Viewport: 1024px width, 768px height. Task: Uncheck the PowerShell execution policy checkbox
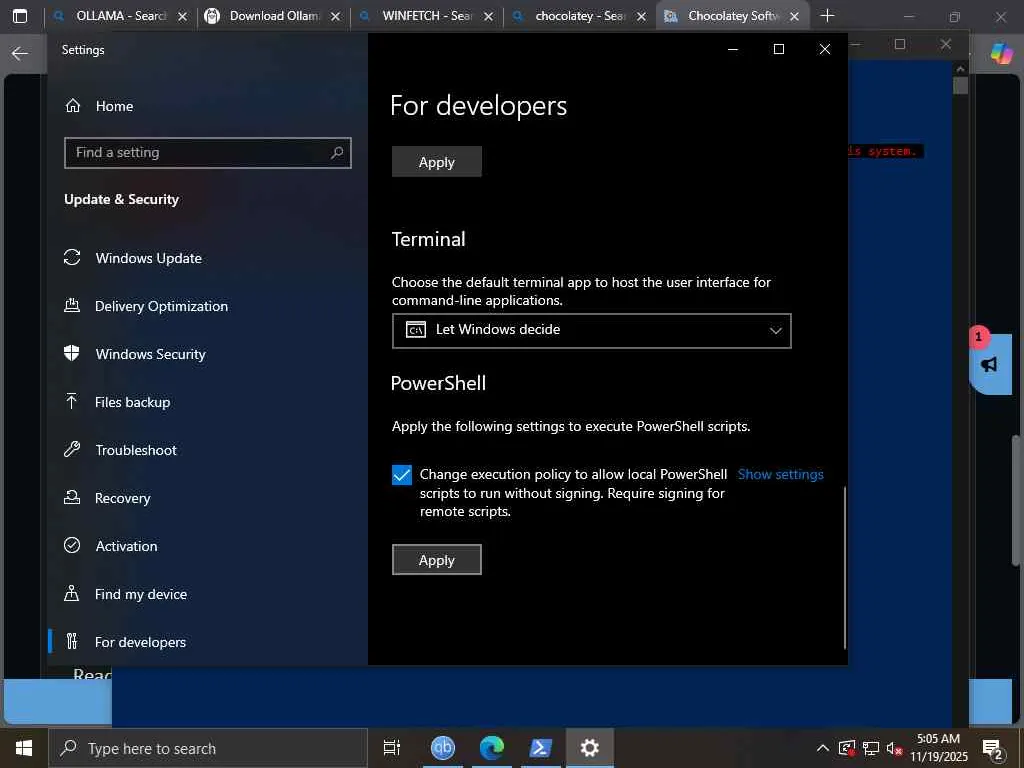(402, 475)
